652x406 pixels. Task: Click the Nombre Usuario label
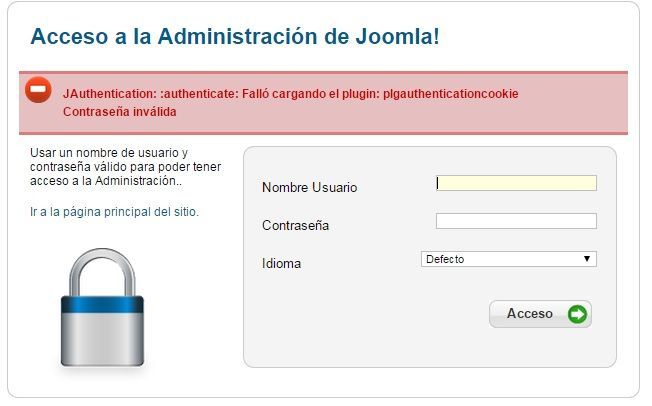point(309,187)
